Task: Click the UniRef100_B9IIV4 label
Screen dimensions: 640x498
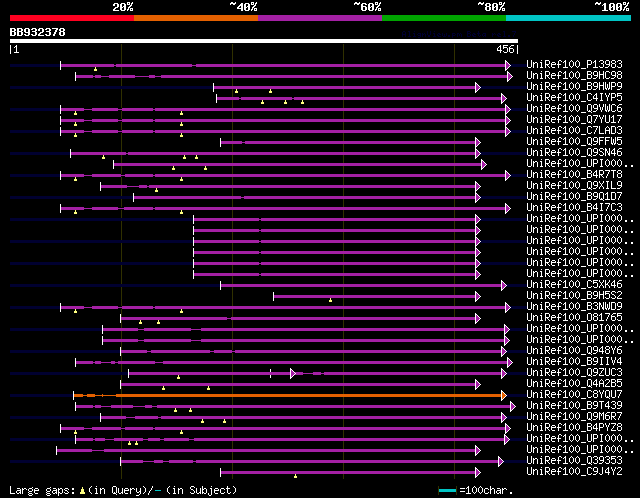Action: pos(574,361)
